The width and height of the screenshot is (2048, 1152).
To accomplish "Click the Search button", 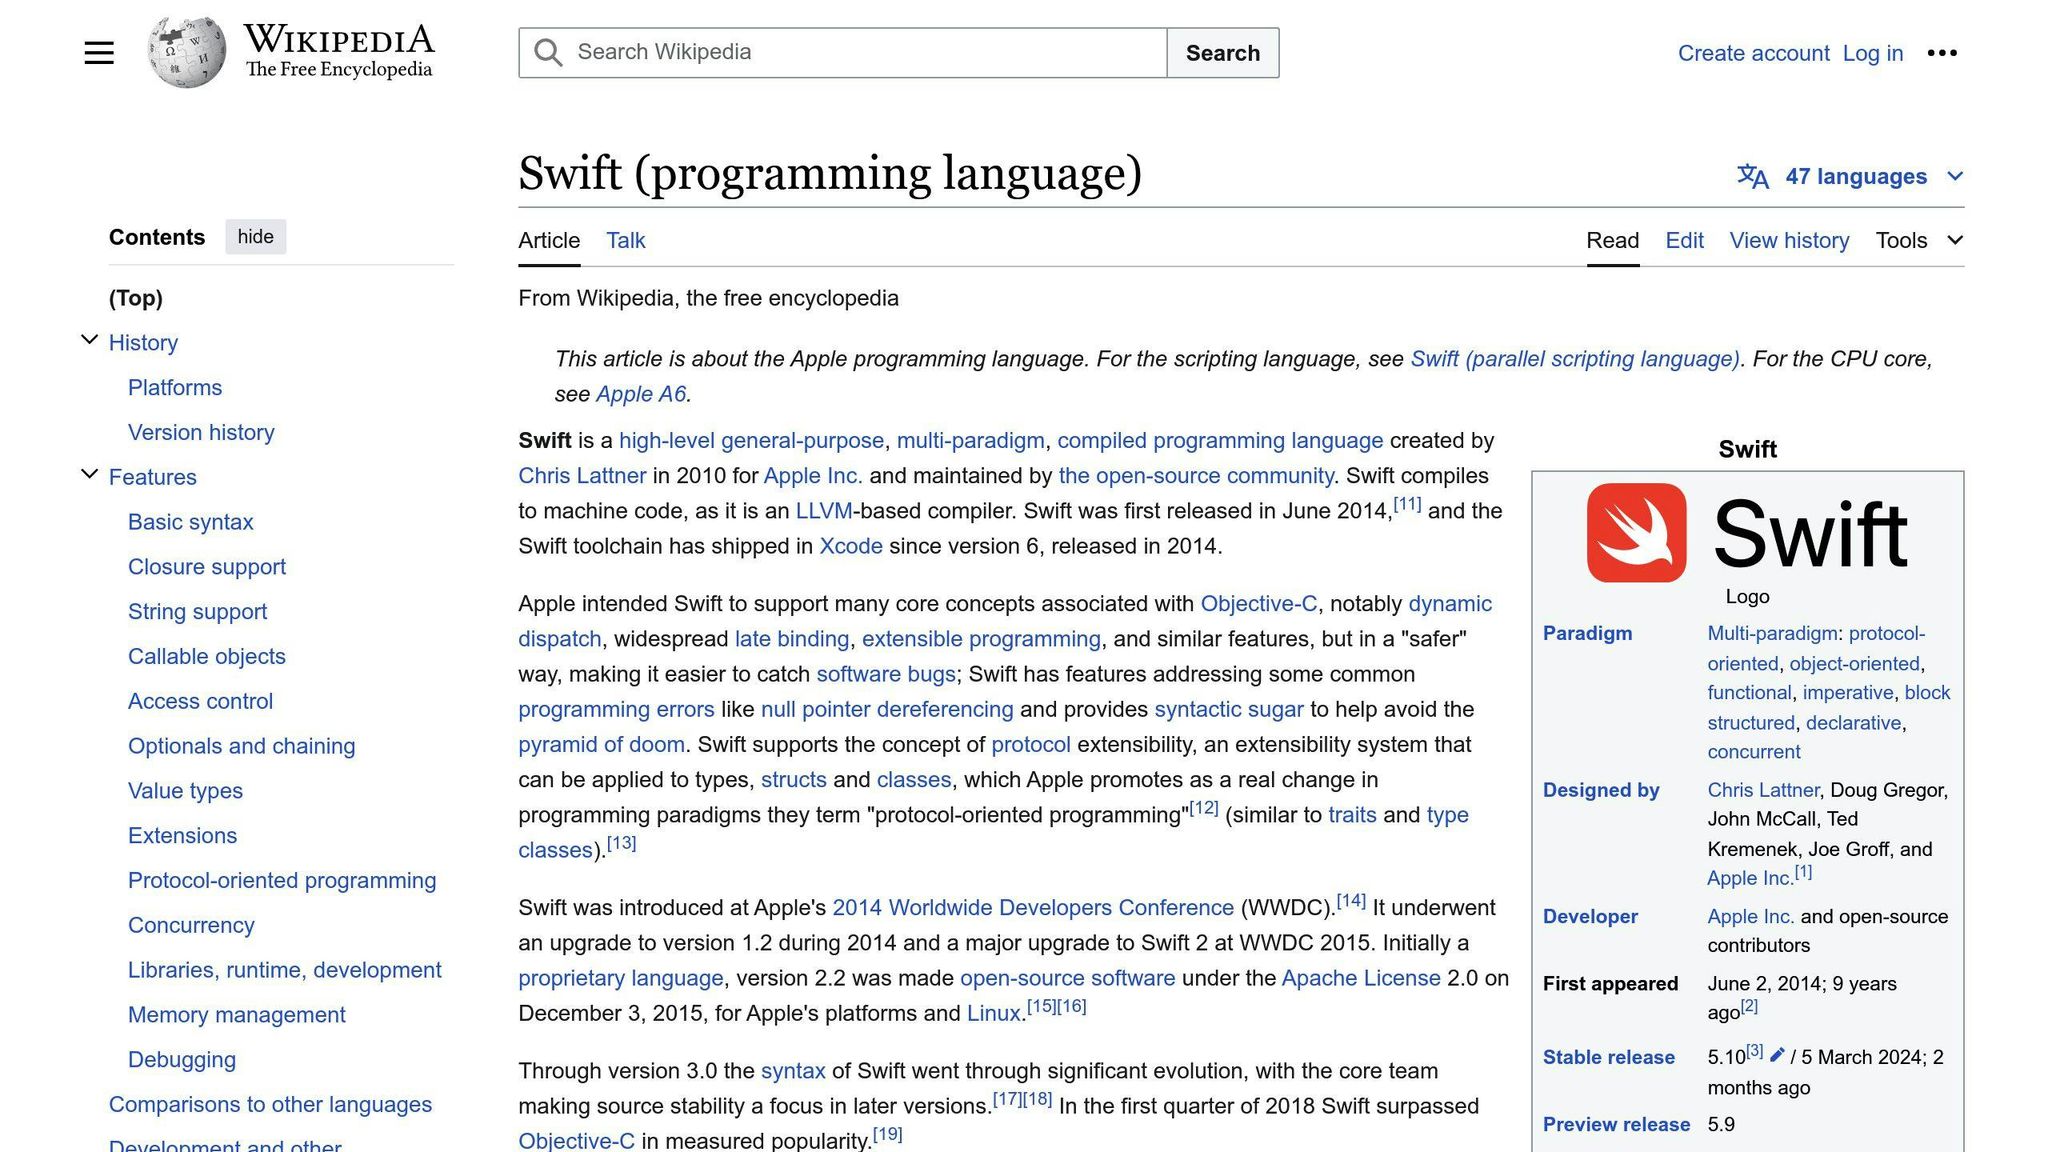I will 1222,52.
